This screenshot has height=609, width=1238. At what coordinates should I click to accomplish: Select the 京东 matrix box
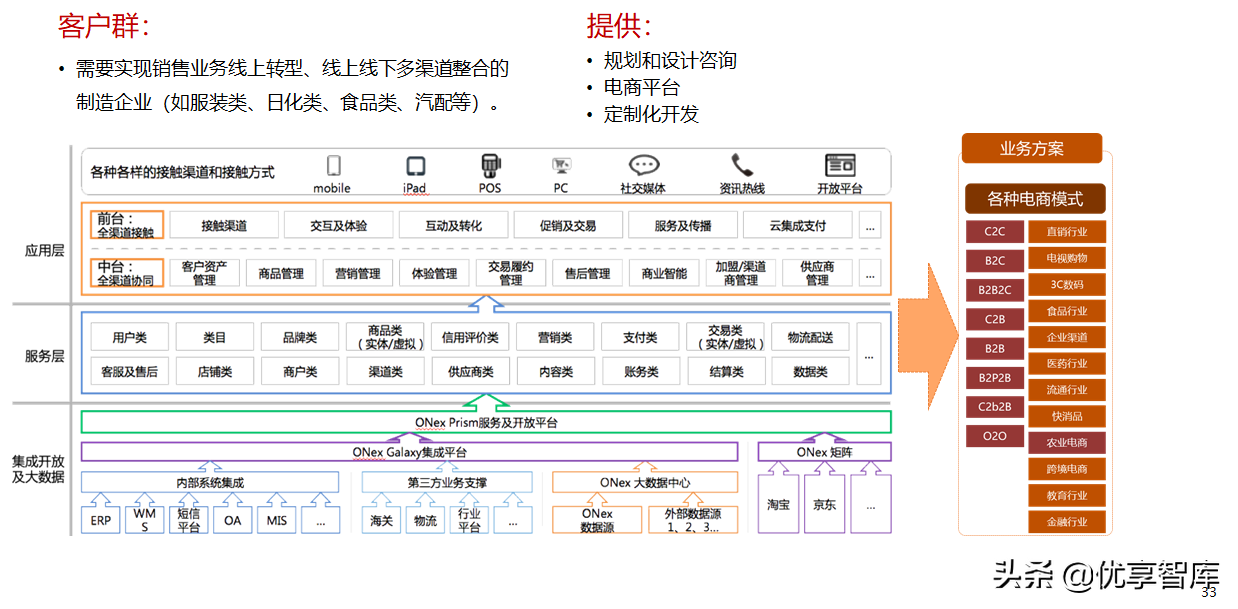(825, 504)
